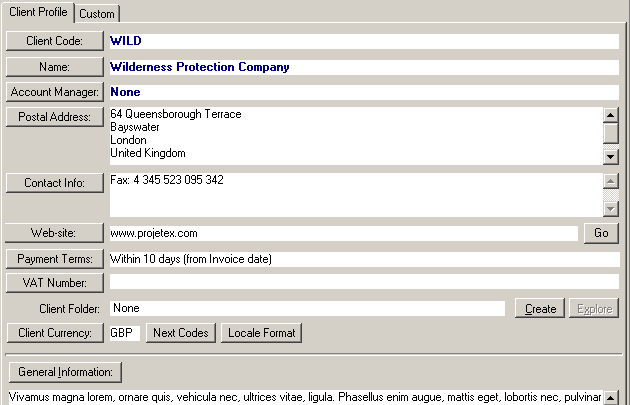Click the General Information button

[65, 372]
